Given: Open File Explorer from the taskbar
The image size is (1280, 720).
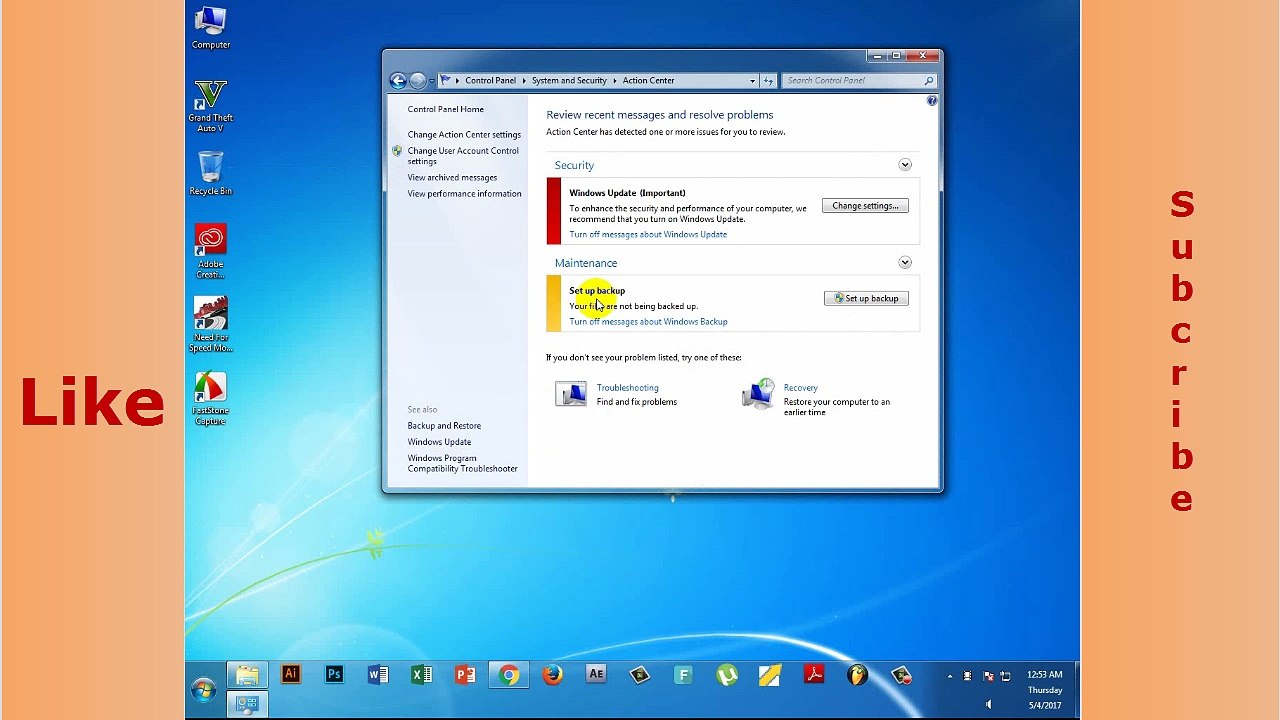Looking at the screenshot, I should 247,675.
